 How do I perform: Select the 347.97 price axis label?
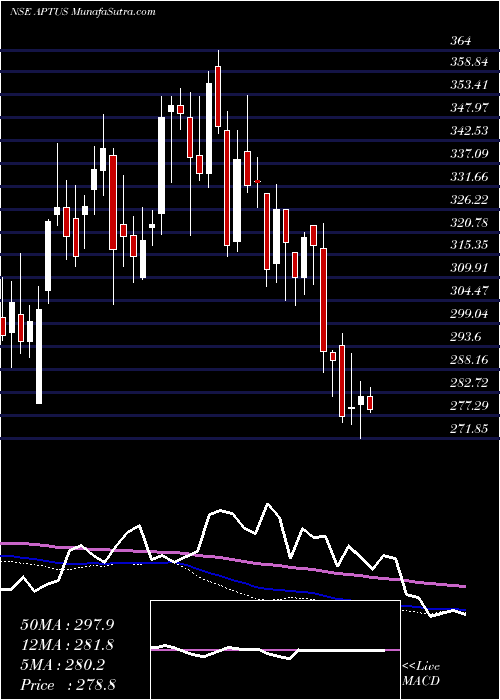[x=468, y=108]
